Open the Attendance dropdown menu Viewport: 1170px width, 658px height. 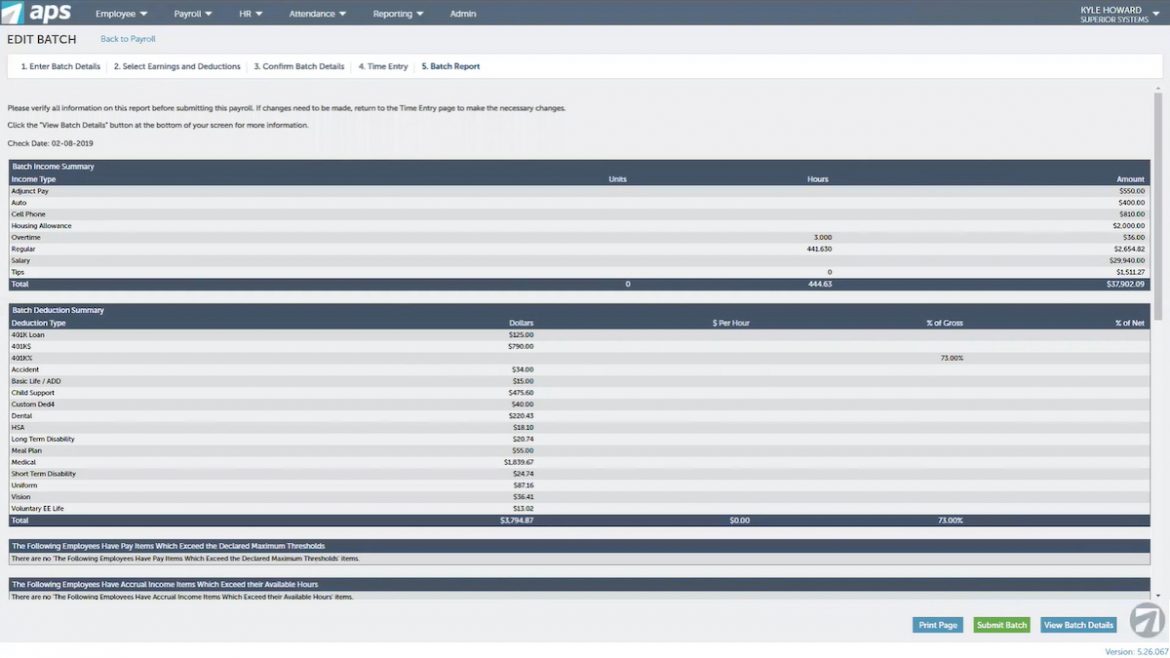click(316, 13)
